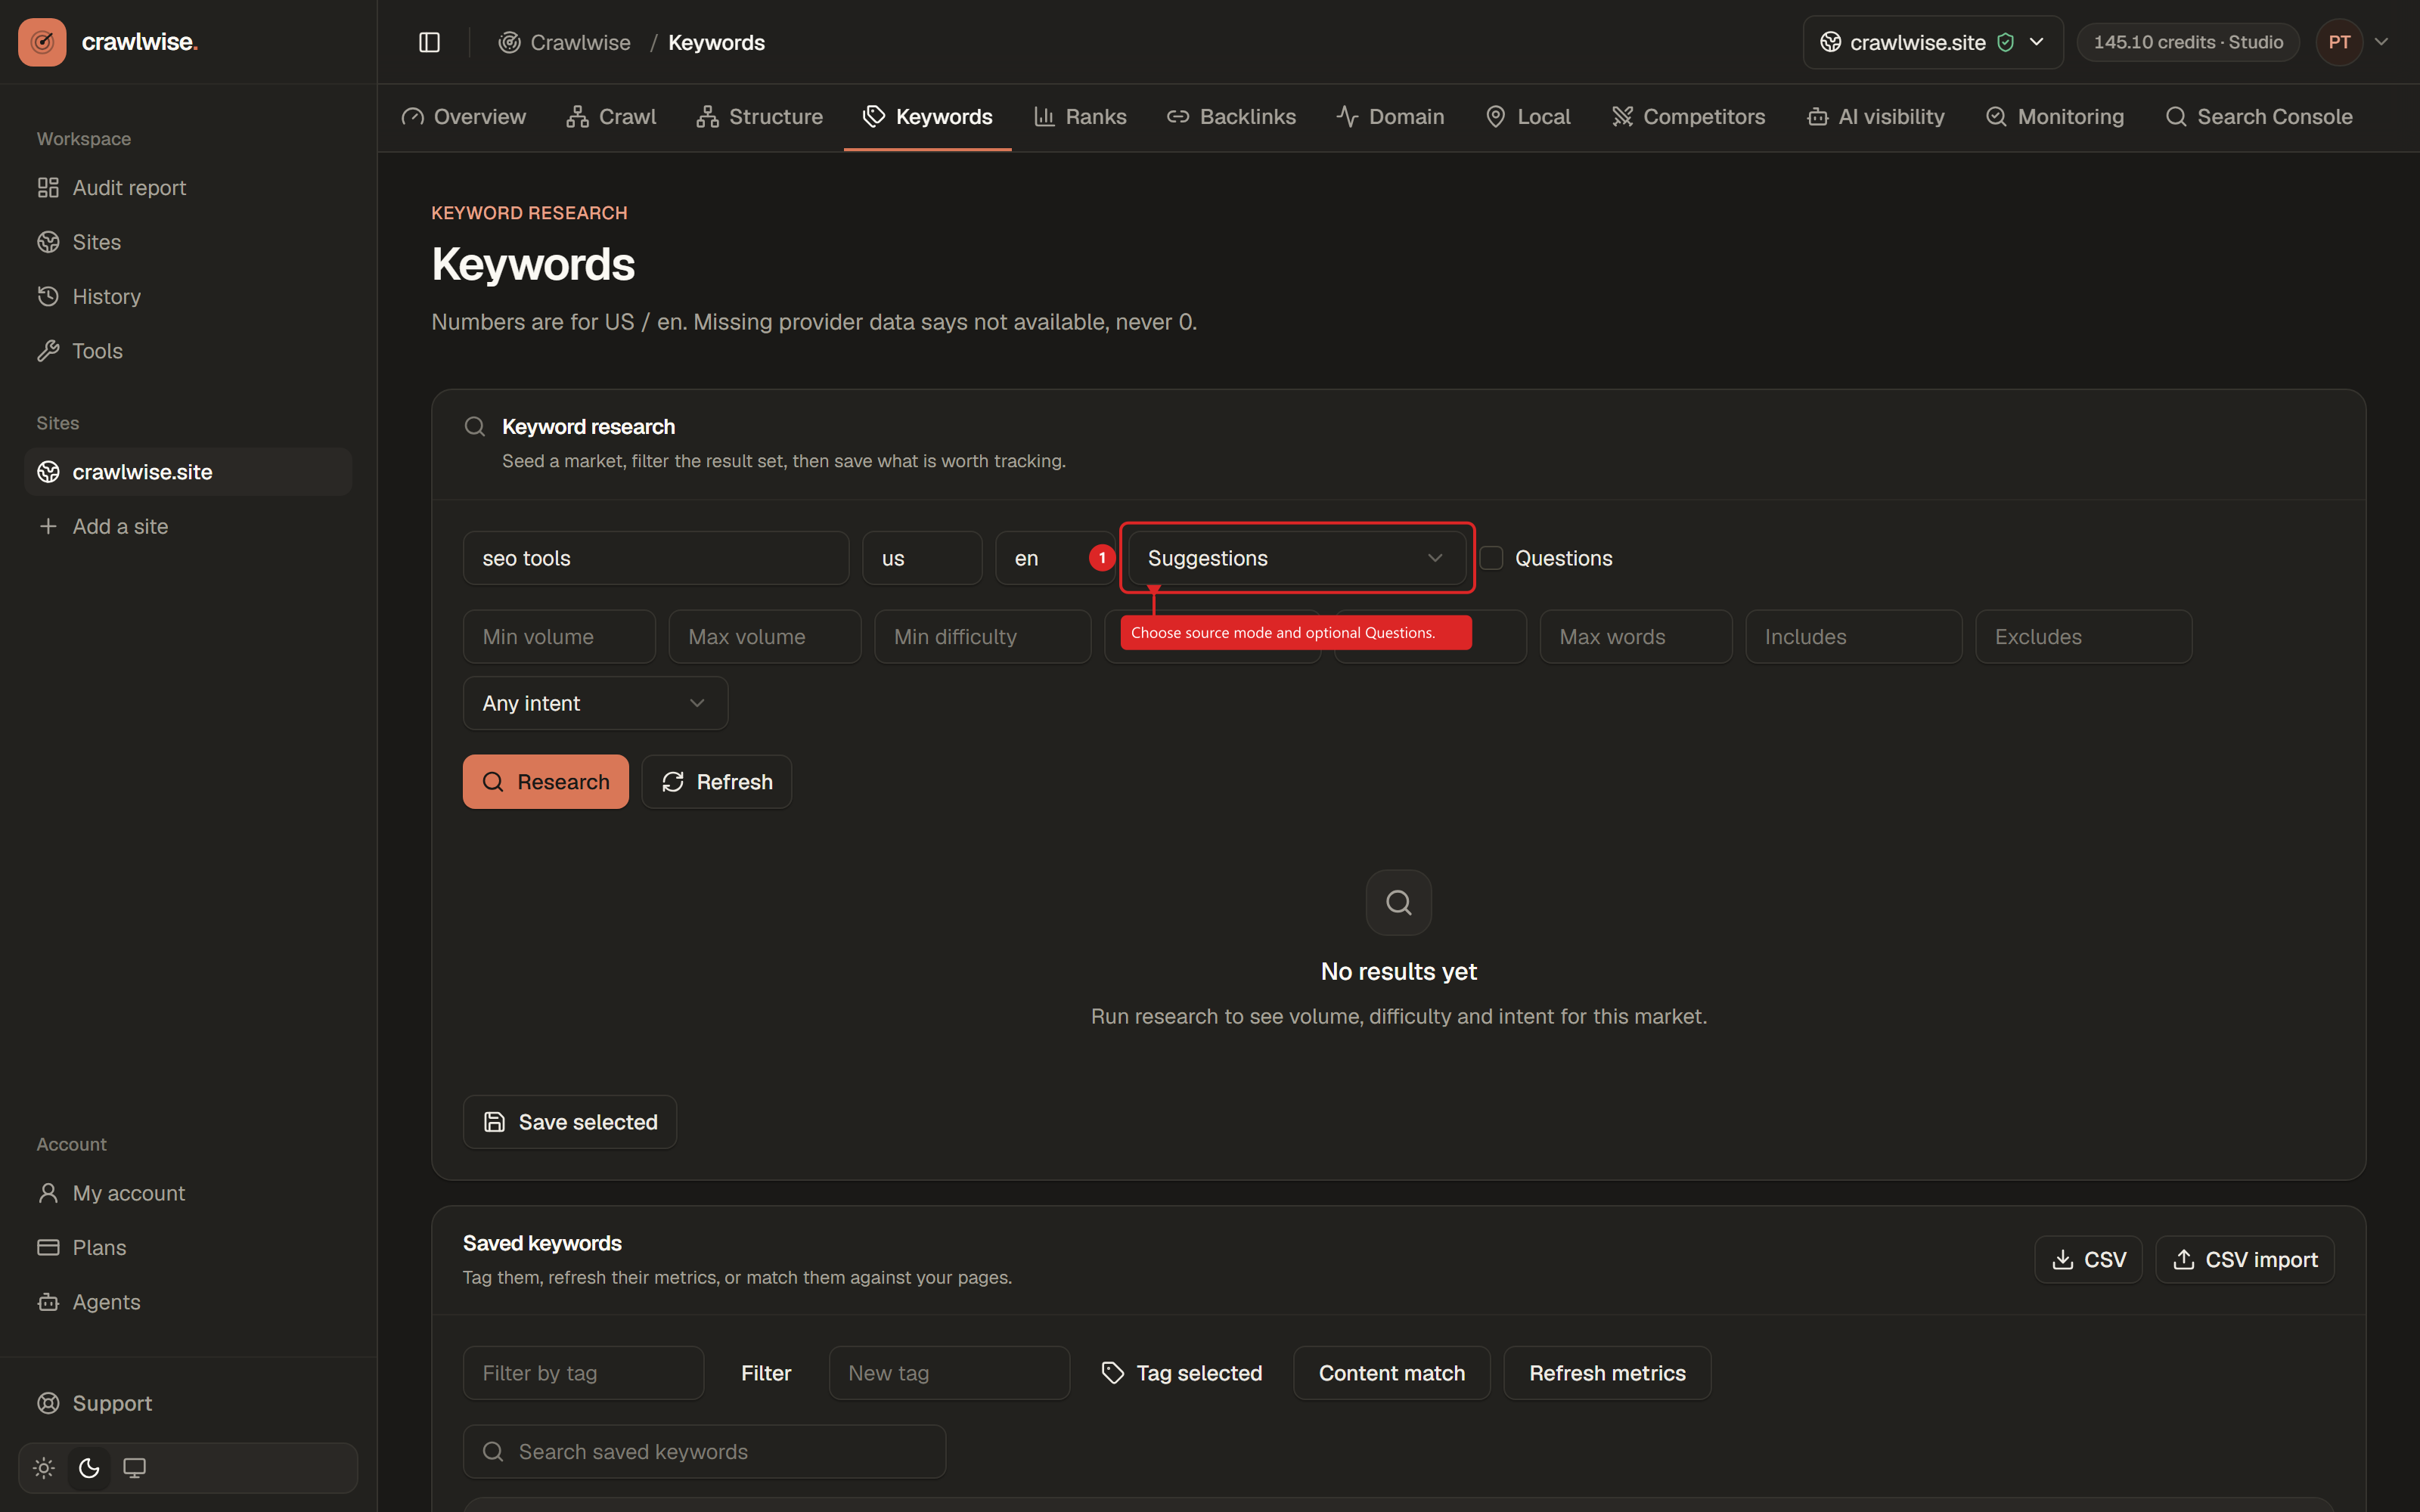Click the CSV import button
The image size is (2420, 1512).
click(x=2245, y=1260)
